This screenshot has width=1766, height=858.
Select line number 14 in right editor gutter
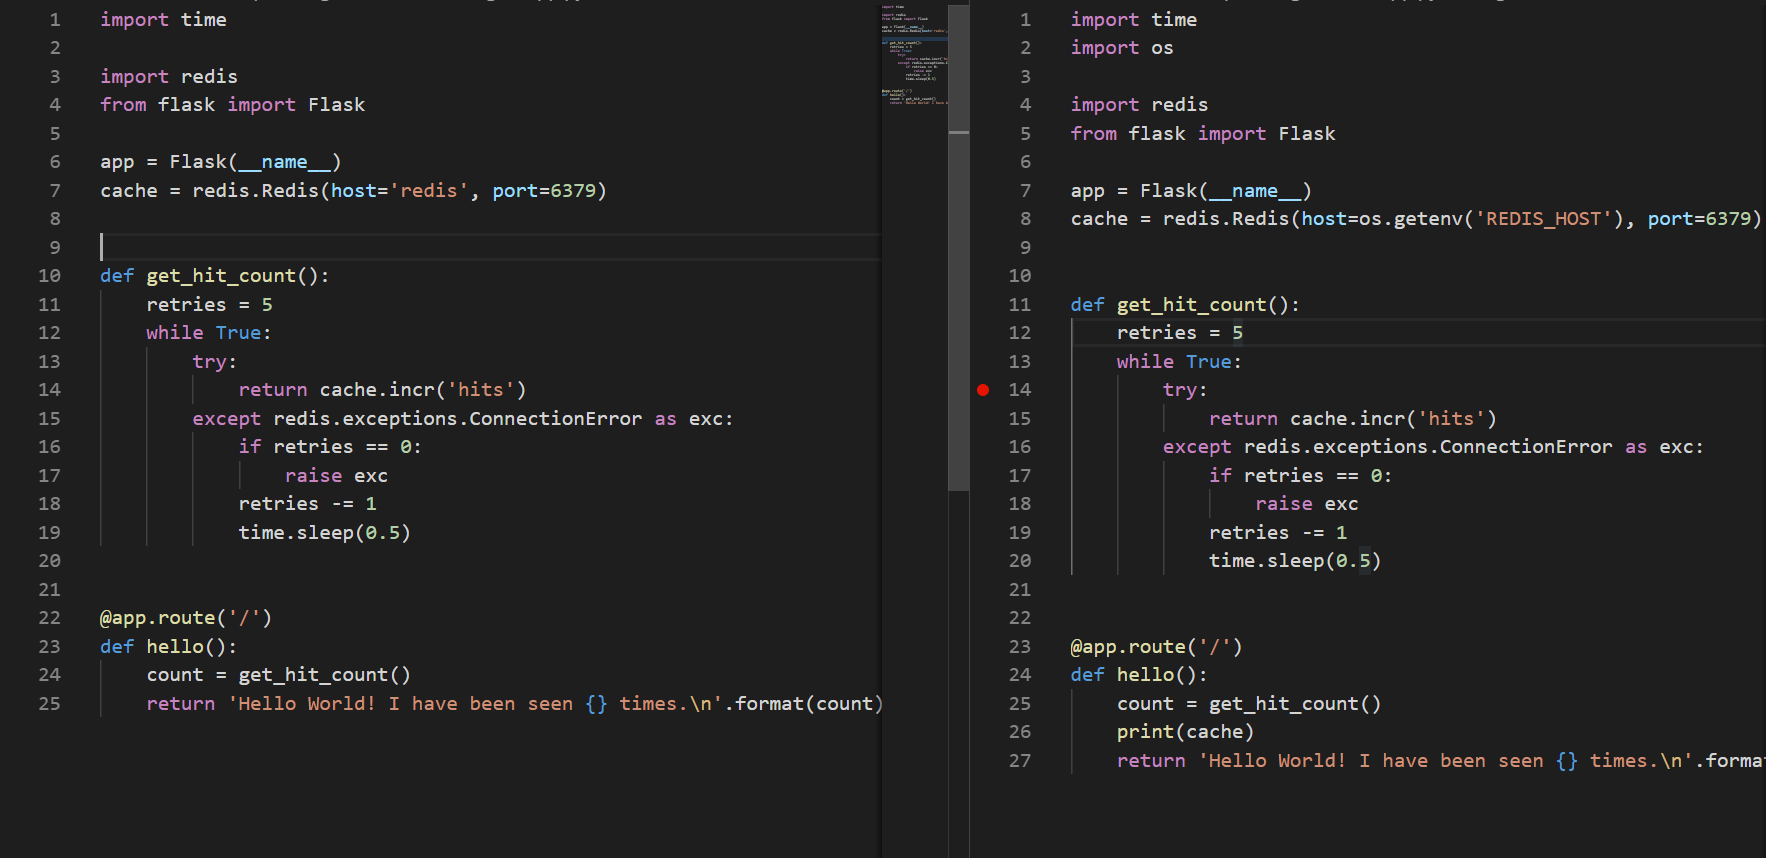(x=1020, y=390)
